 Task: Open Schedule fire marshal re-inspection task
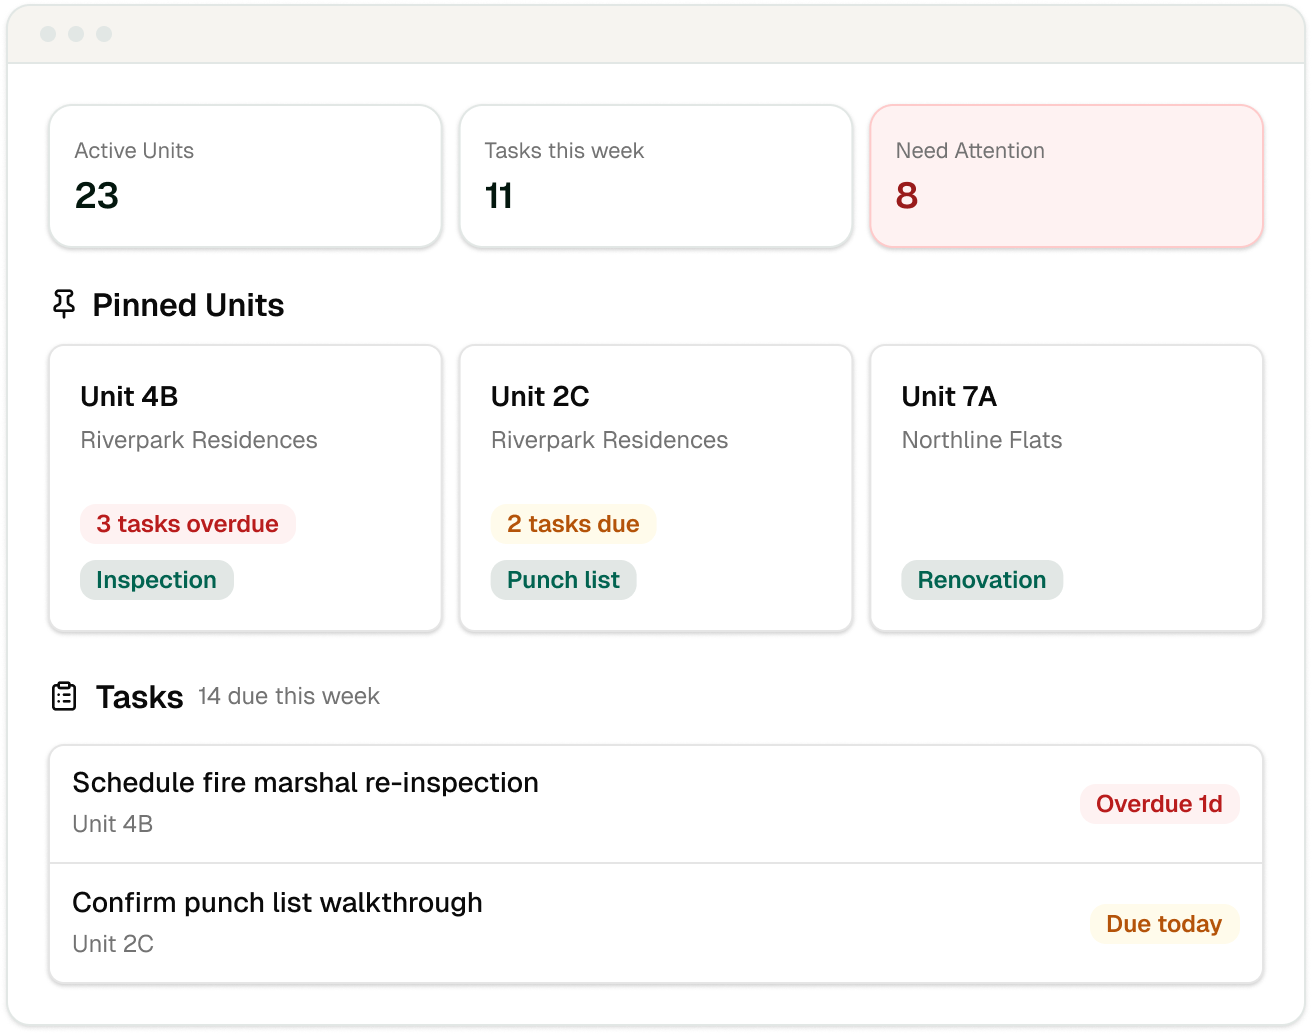[x=656, y=804]
